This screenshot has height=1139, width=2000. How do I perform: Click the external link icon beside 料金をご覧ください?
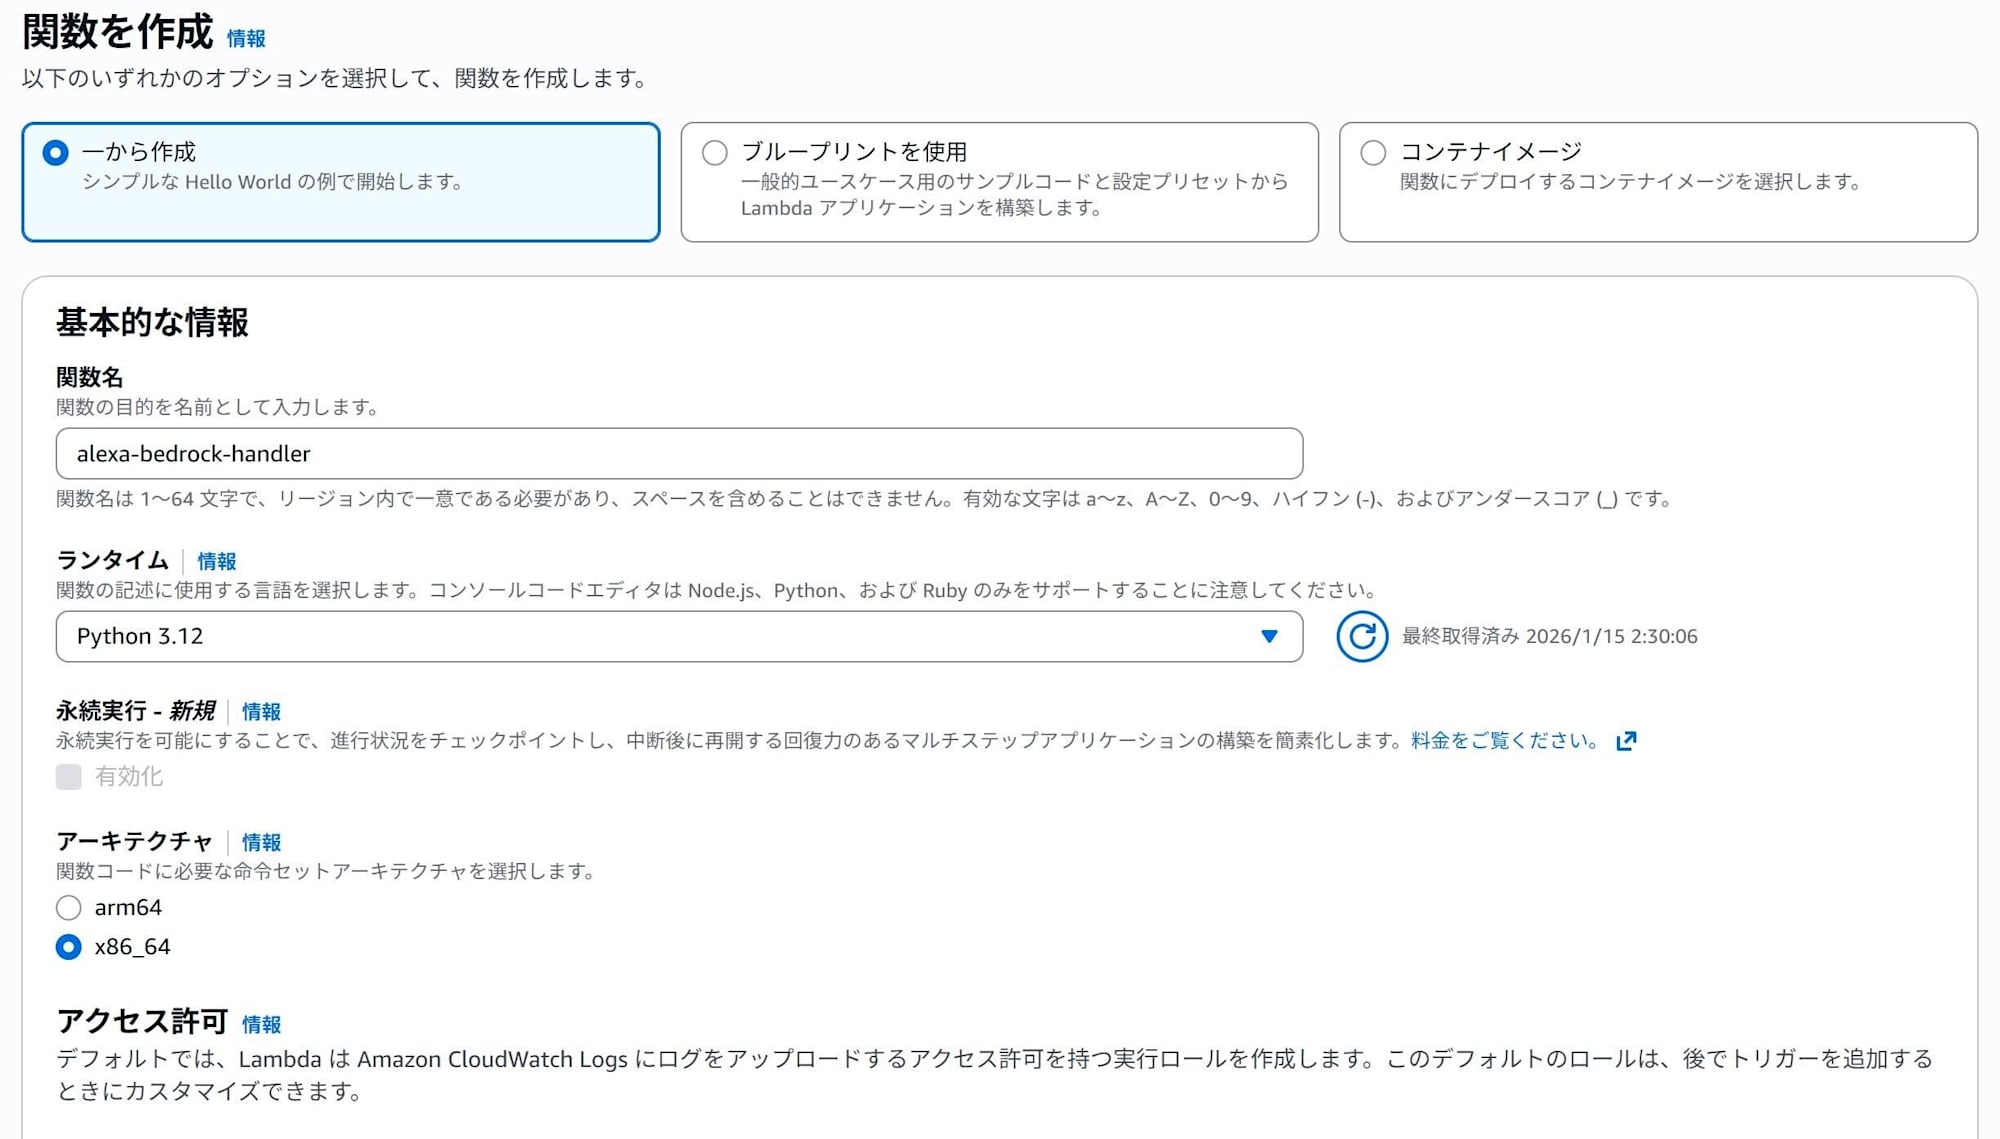click(1626, 741)
